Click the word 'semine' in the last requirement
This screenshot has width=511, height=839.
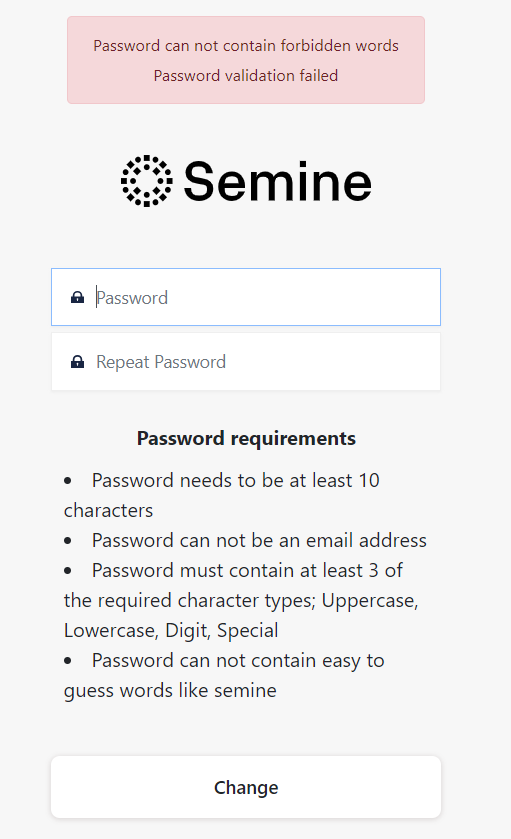click(x=246, y=690)
